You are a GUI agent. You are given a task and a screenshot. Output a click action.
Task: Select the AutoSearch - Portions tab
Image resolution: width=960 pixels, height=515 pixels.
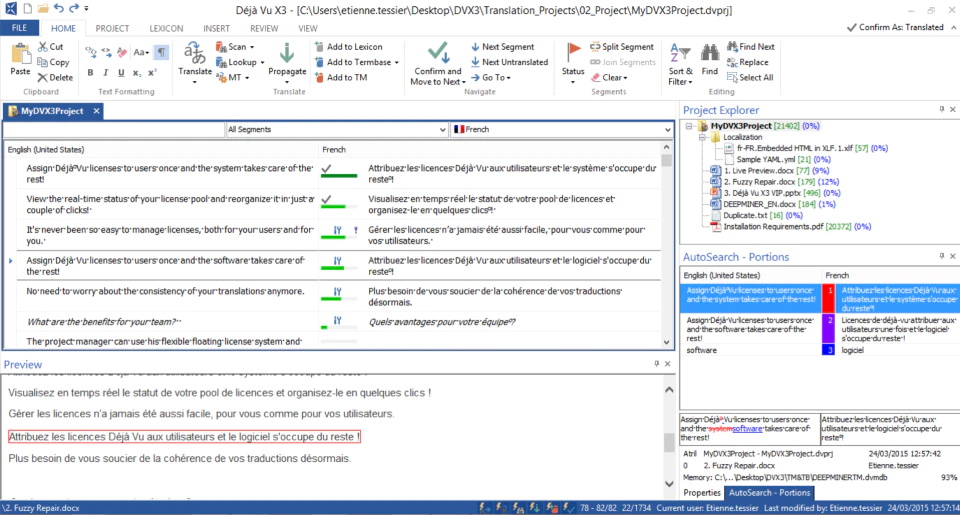coord(769,492)
